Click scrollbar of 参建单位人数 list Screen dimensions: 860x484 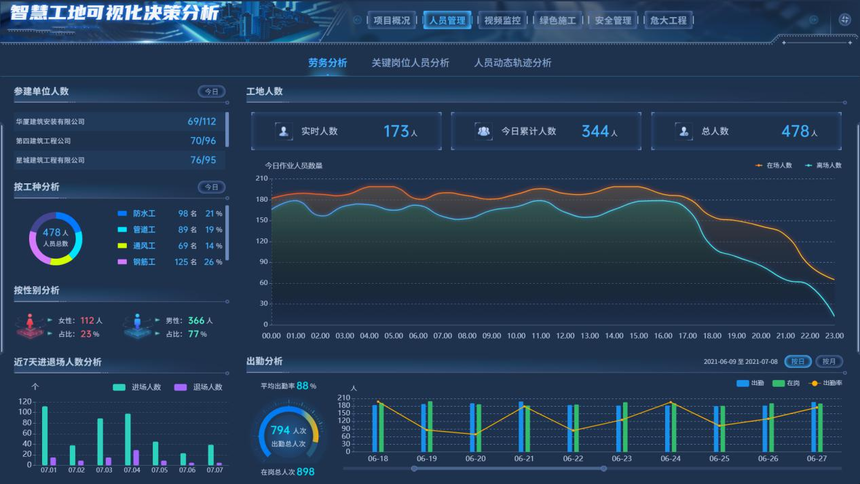point(227,130)
